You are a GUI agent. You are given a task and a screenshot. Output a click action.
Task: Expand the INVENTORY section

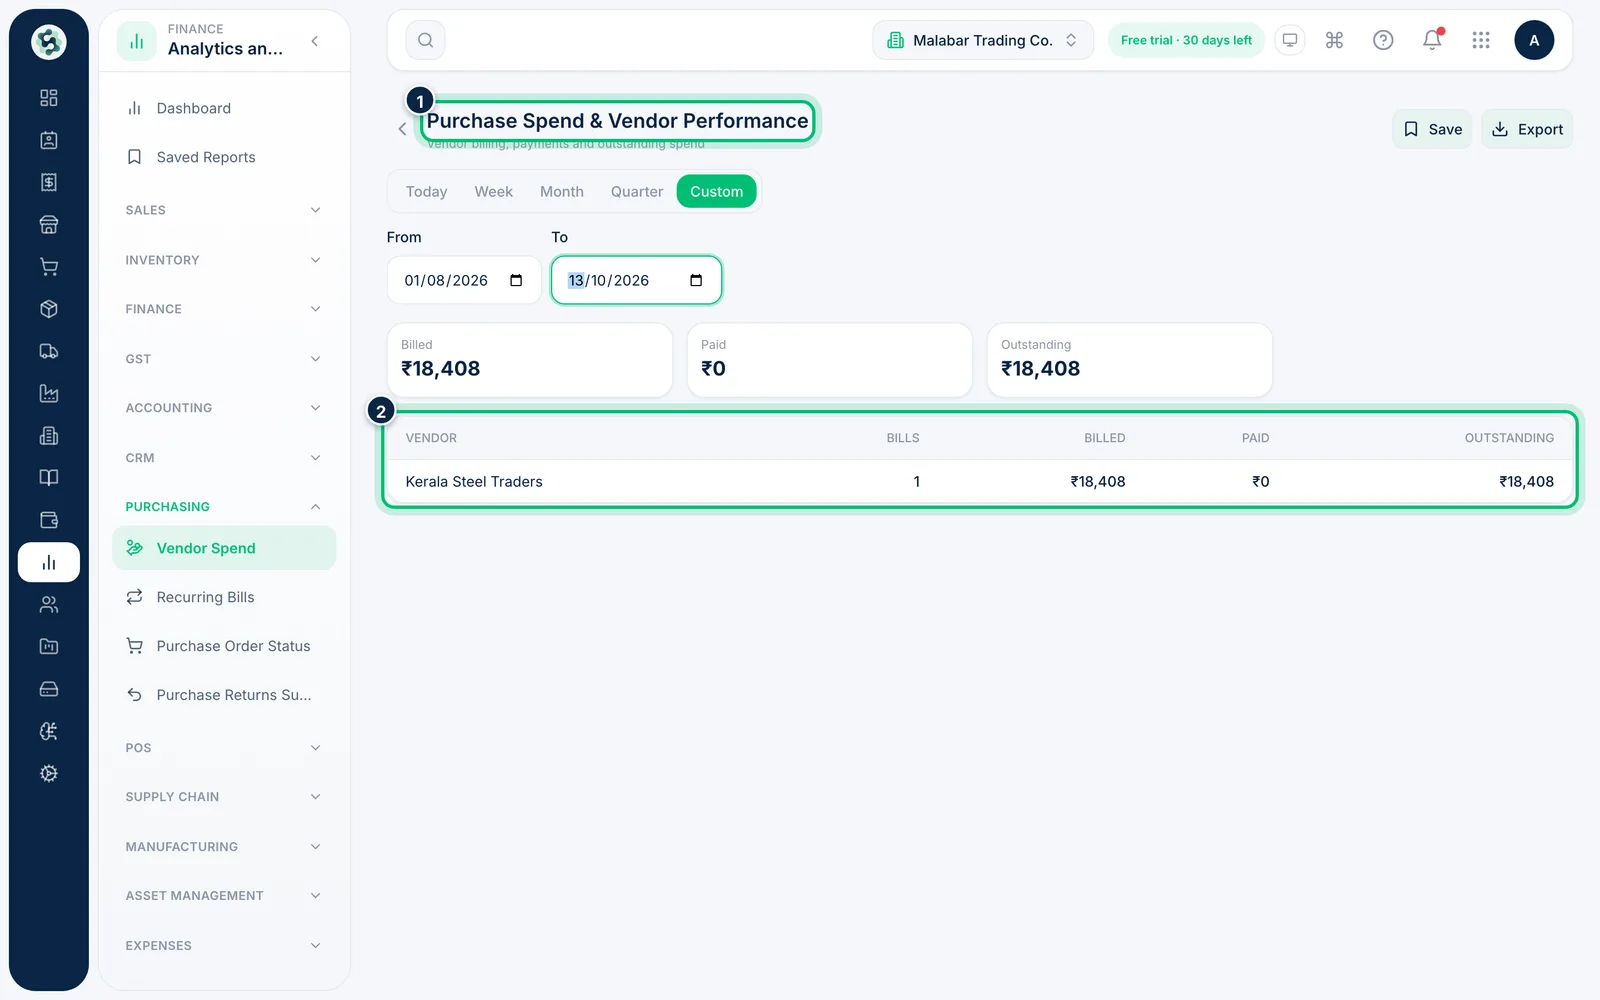[223, 260]
